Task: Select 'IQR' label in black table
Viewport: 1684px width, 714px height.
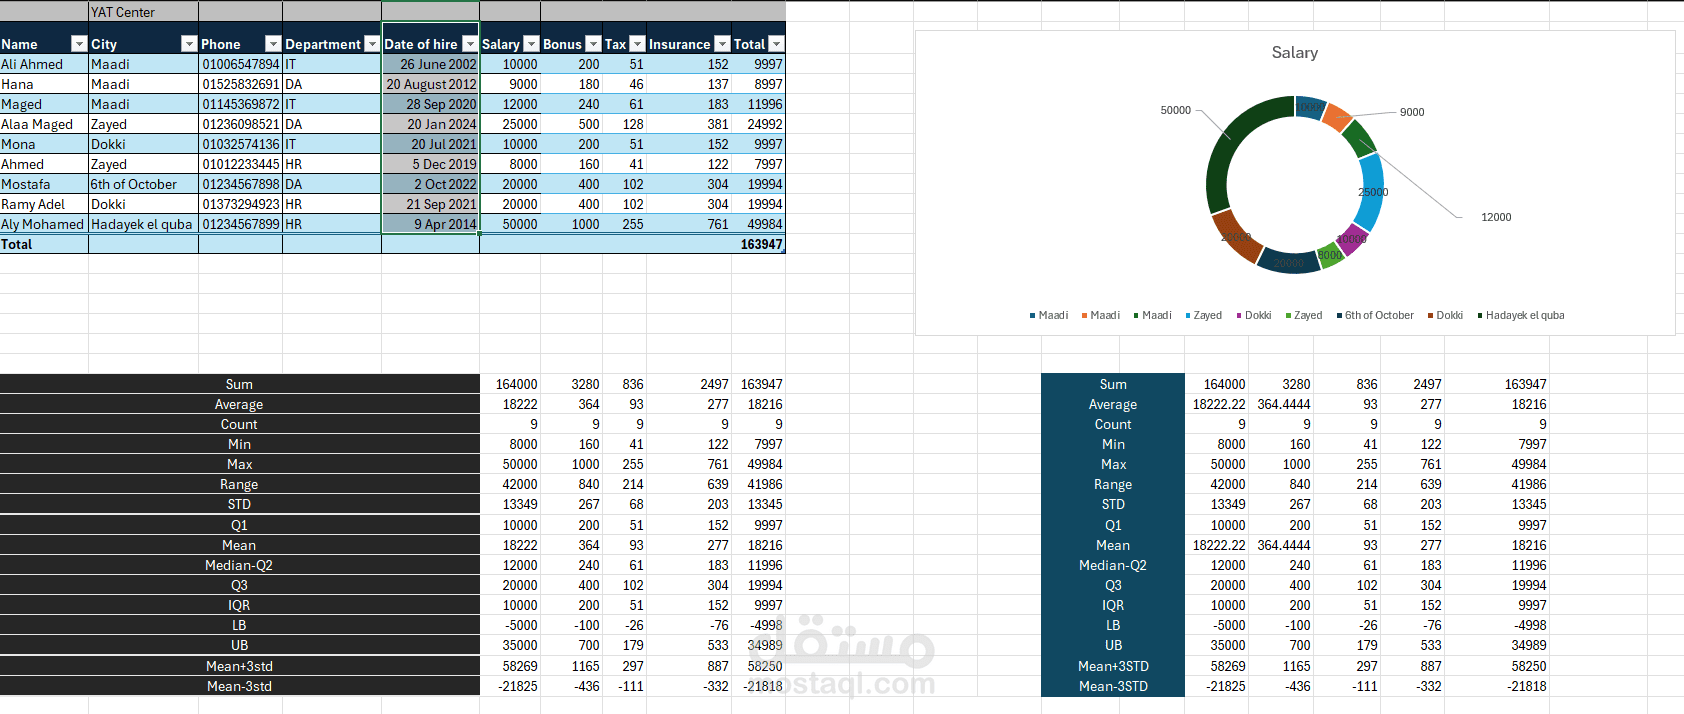Action: click(239, 605)
